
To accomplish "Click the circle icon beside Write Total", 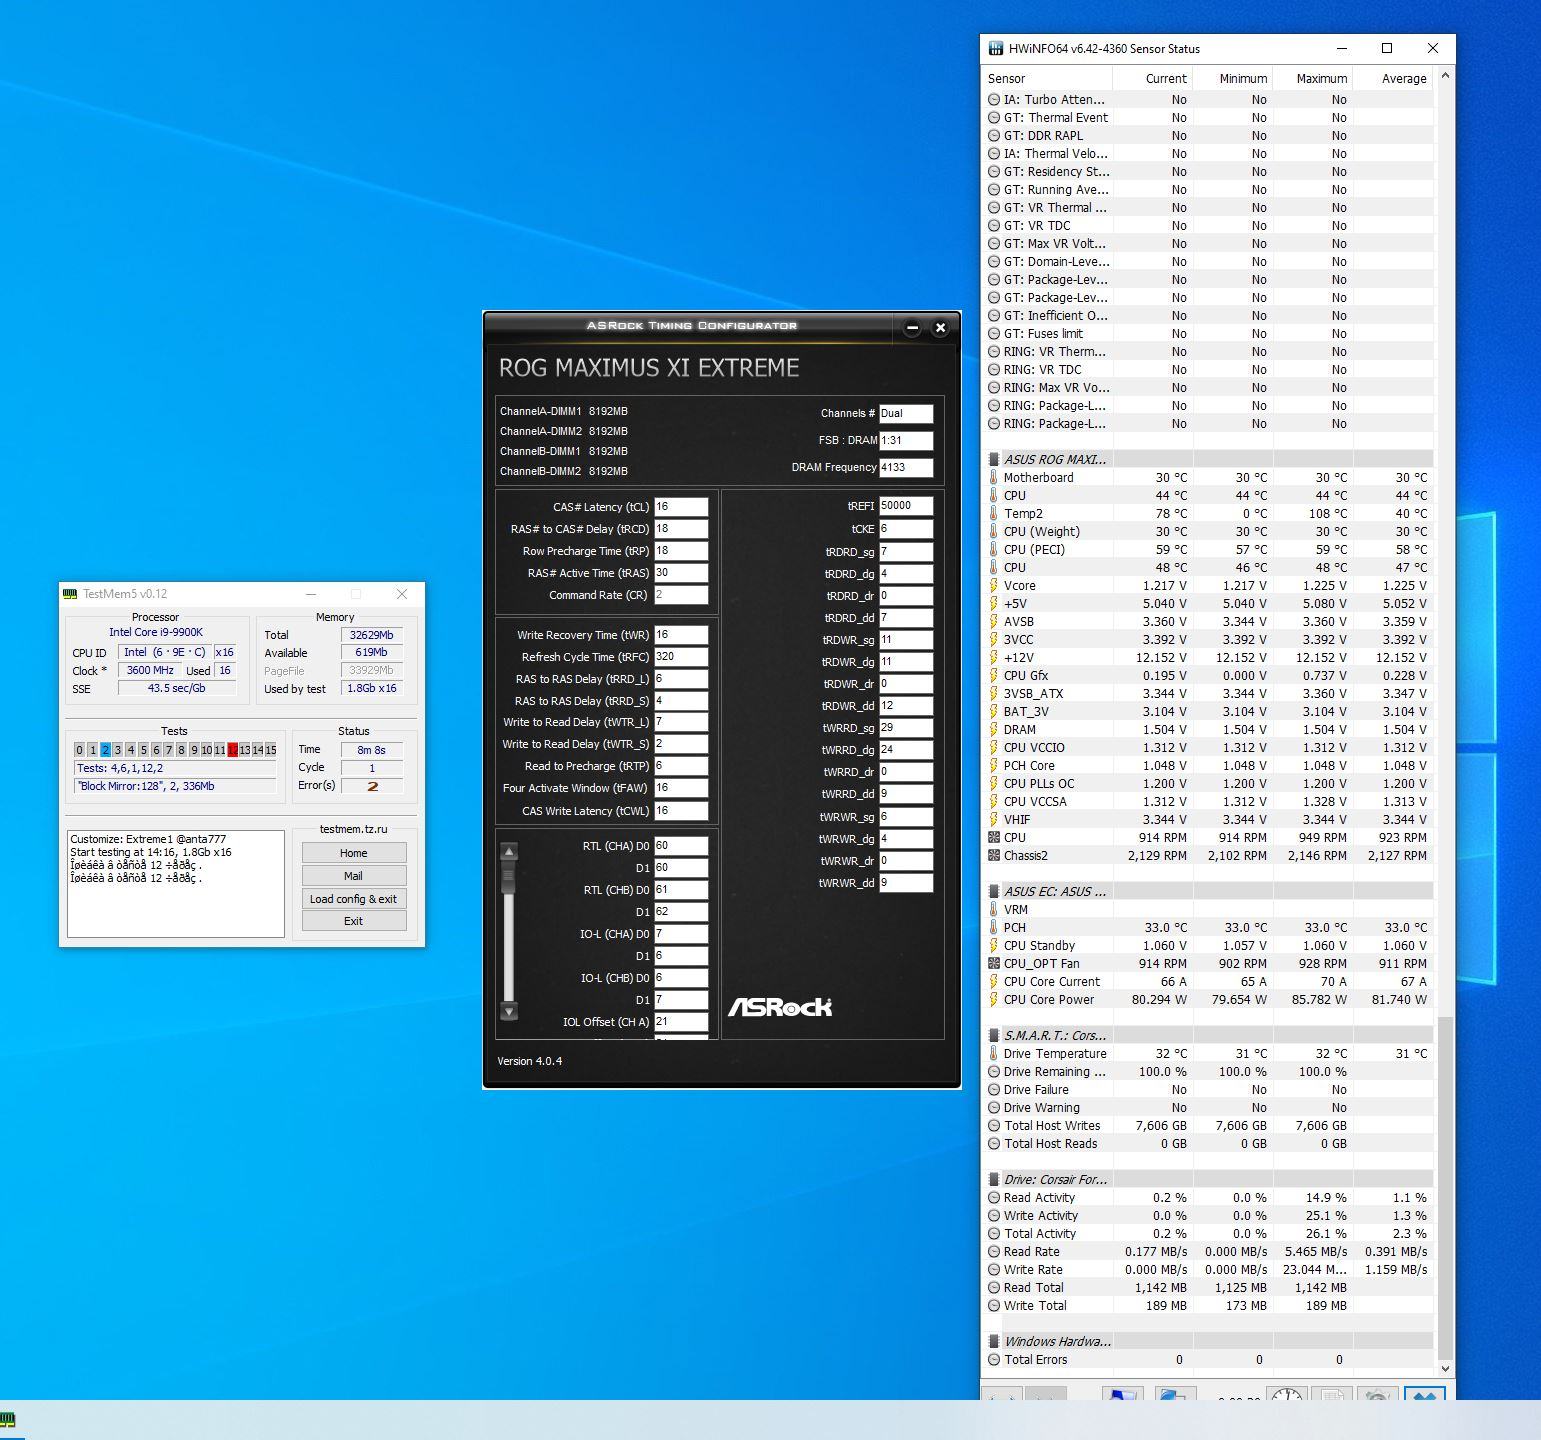I will (x=994, y=1305).
